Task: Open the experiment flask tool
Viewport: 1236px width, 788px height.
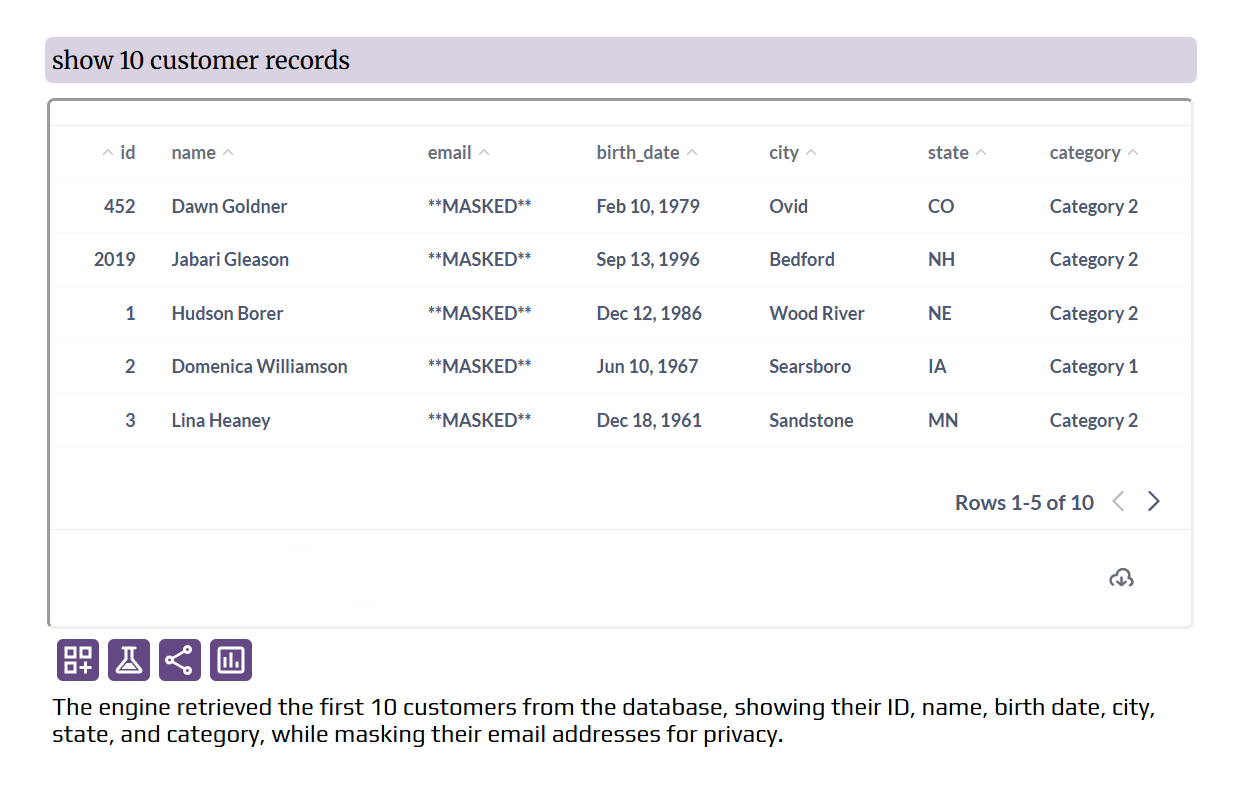Action: coord(128,659)
